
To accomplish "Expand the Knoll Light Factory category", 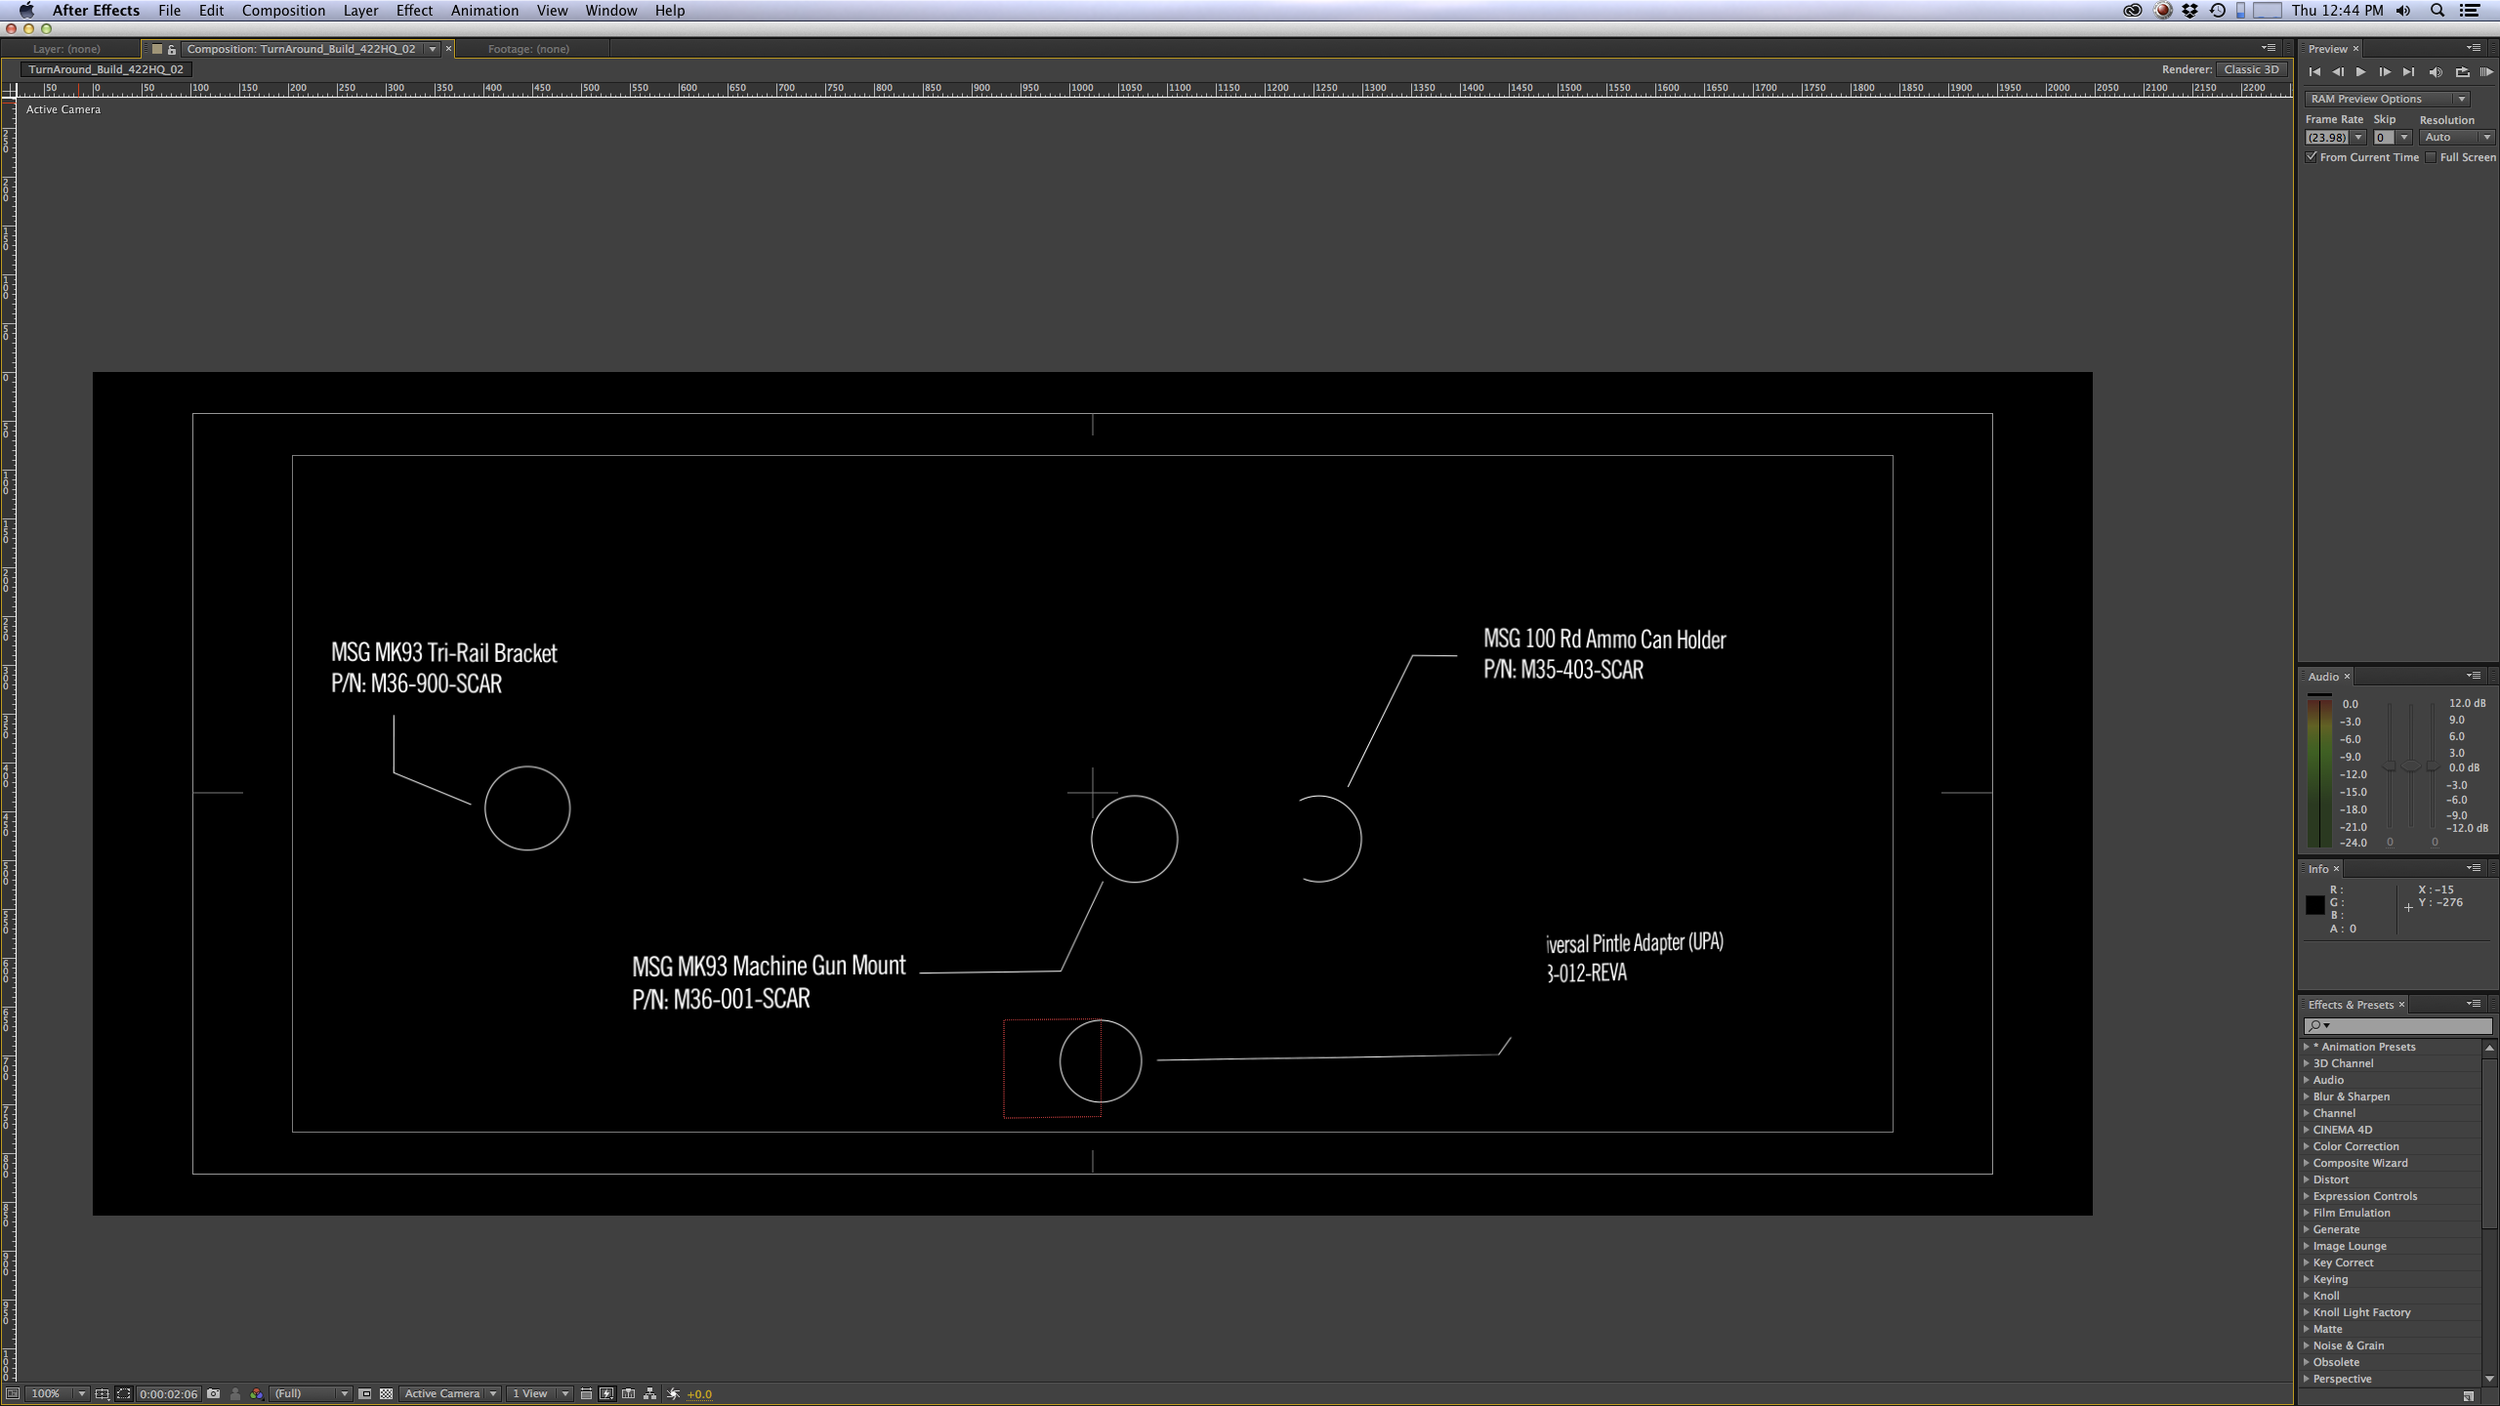I will [2307, 1313].
